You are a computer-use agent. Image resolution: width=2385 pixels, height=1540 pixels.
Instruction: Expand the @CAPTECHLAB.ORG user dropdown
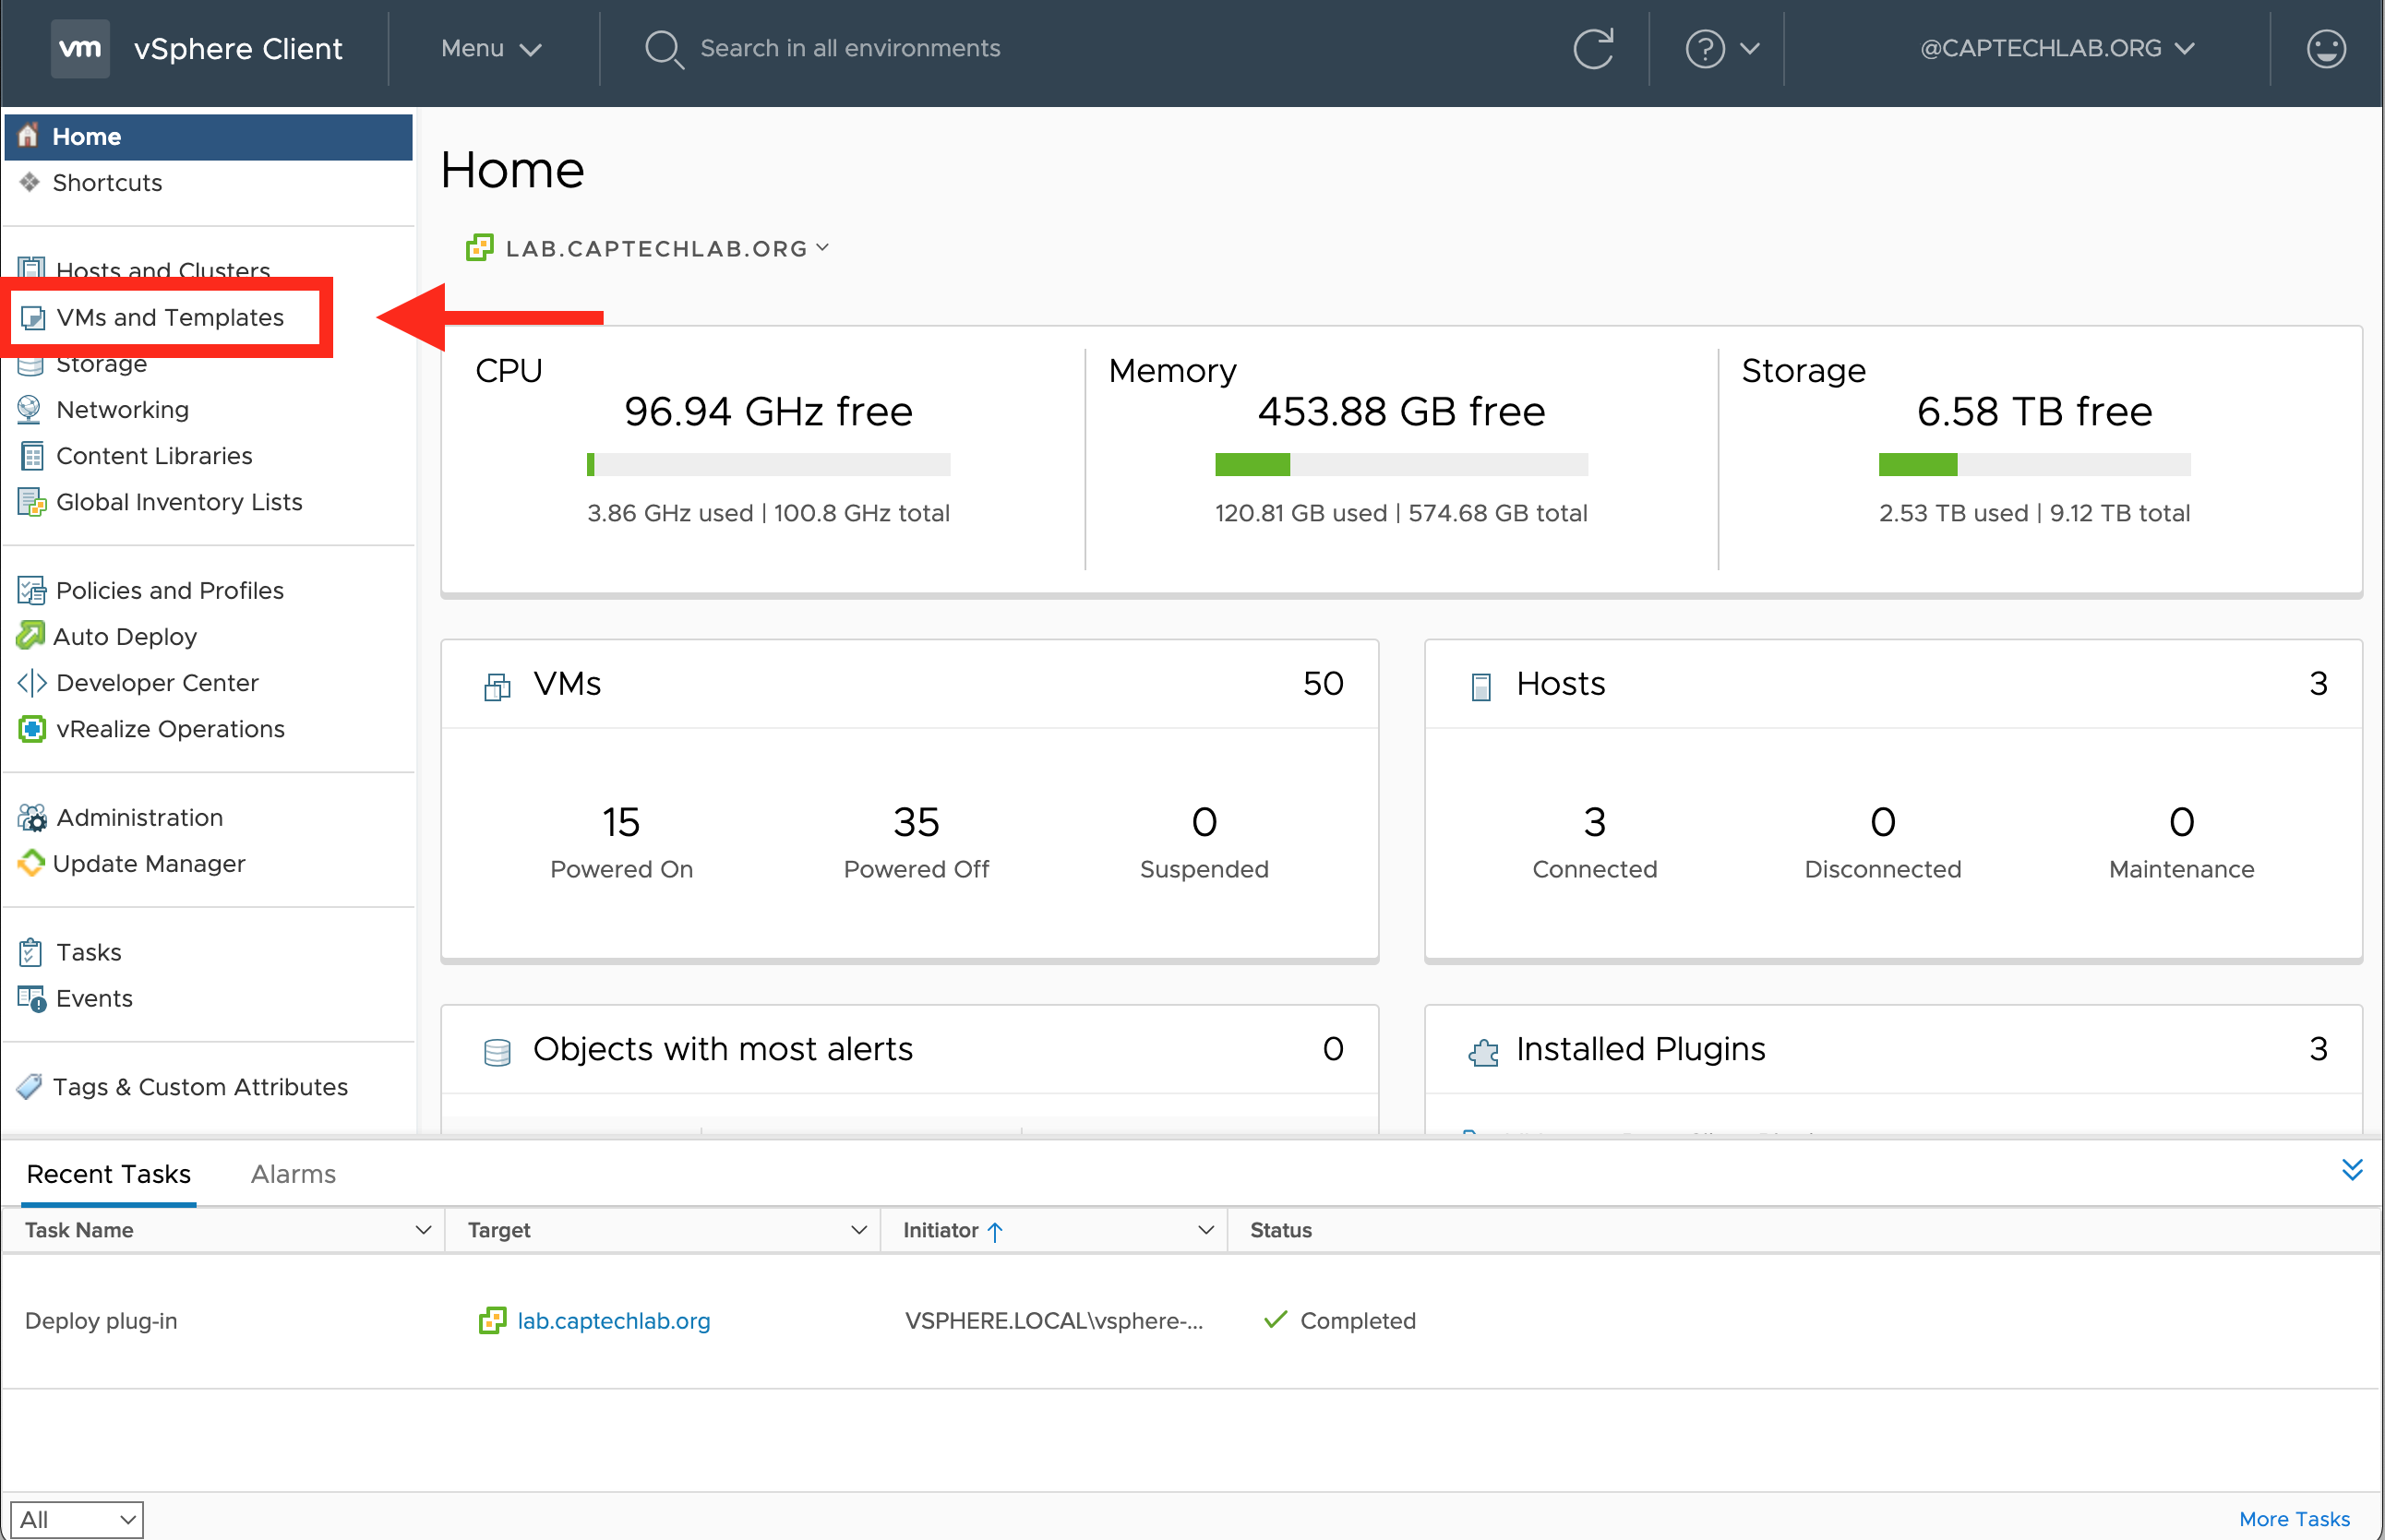[2056, 49]
